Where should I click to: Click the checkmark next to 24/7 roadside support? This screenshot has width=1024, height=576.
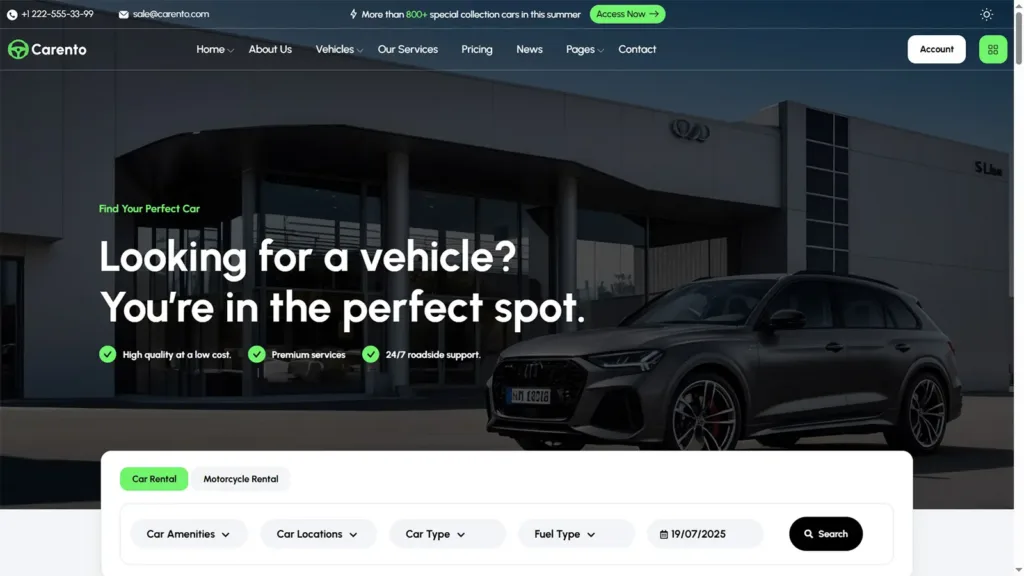(370, 354)
